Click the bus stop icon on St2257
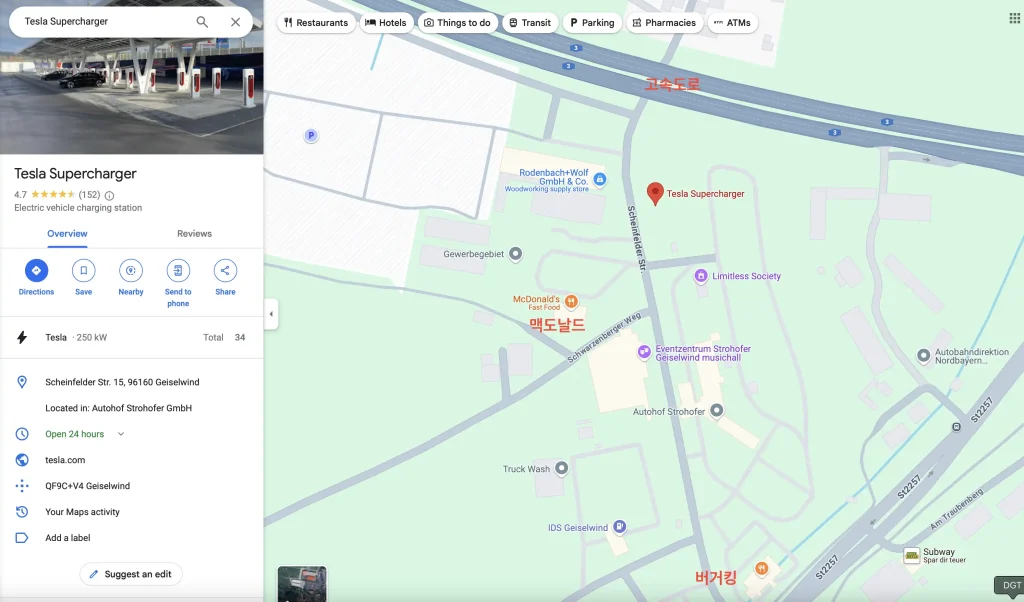The width and height of the screenshot is (1024, 602). point(956,427)
